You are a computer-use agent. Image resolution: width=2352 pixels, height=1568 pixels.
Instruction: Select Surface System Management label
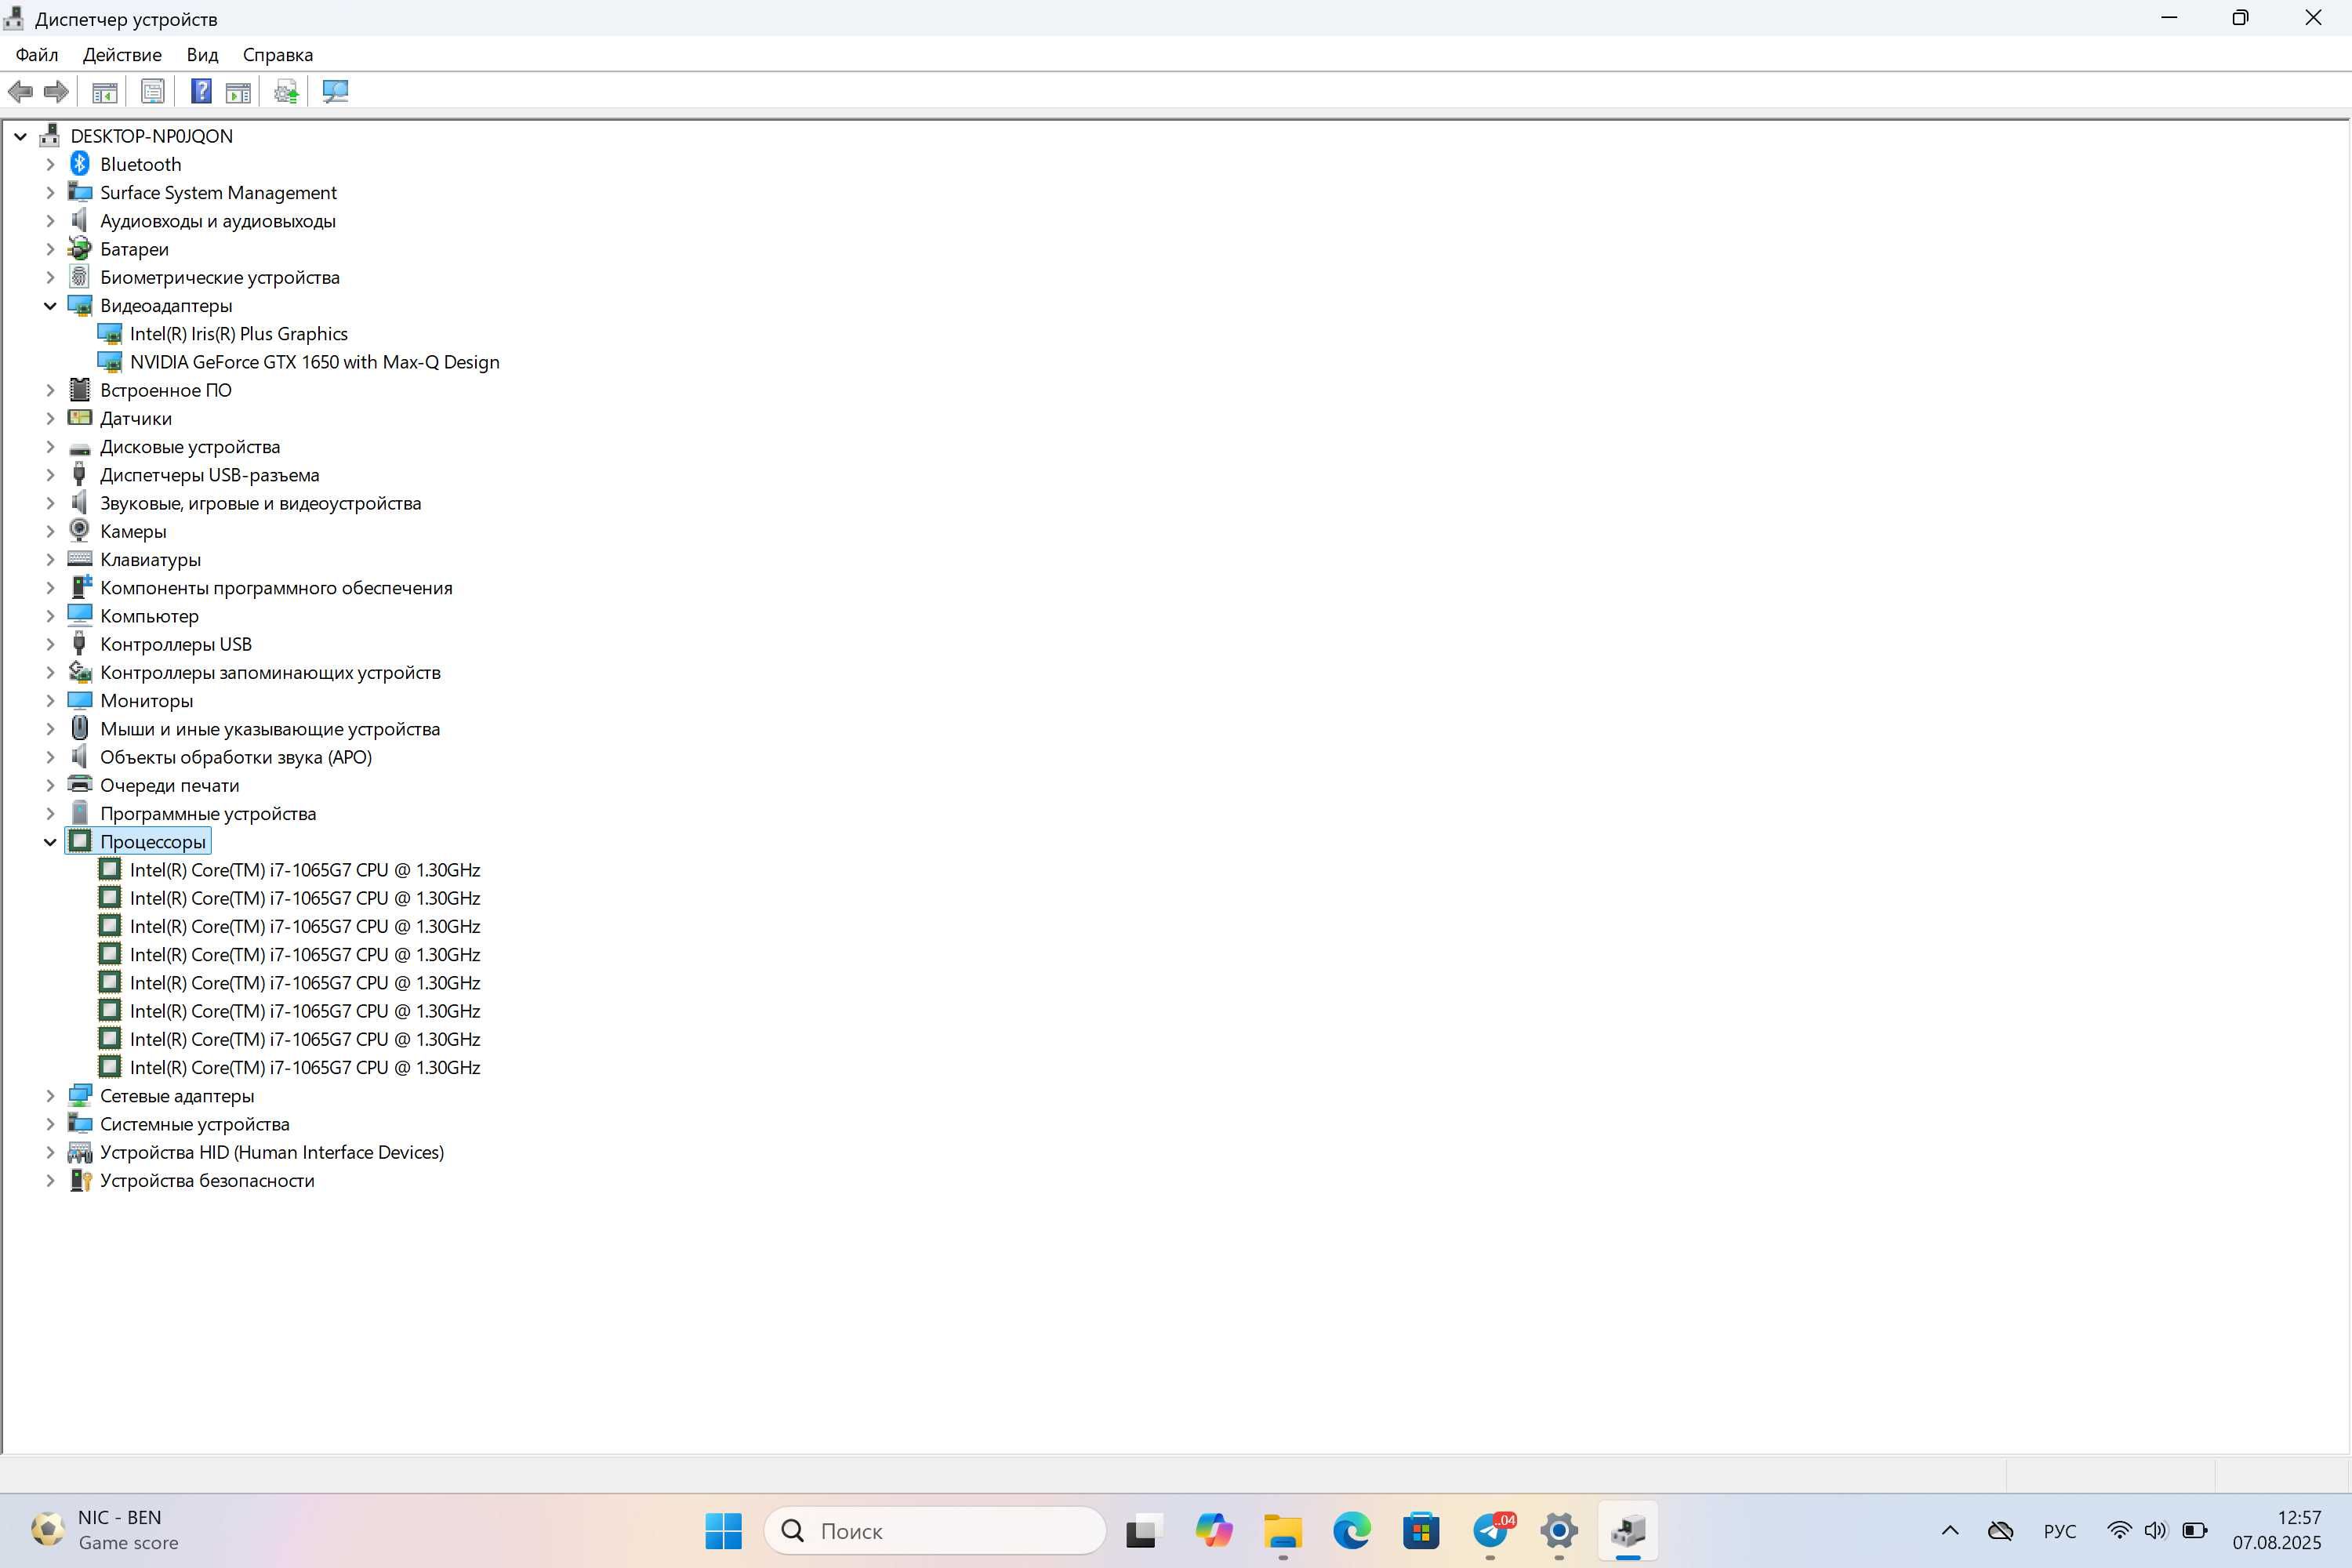coord(218,192)
